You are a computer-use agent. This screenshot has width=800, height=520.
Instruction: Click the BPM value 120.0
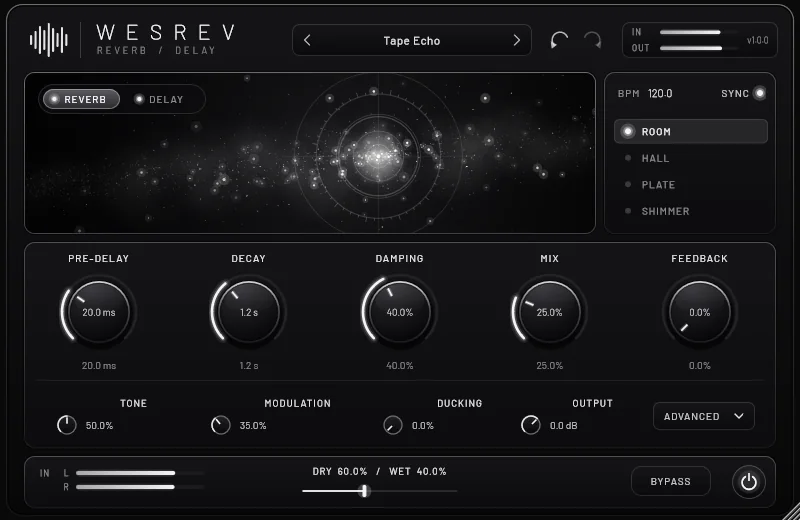pyautogui.click(x=660, y=93)
